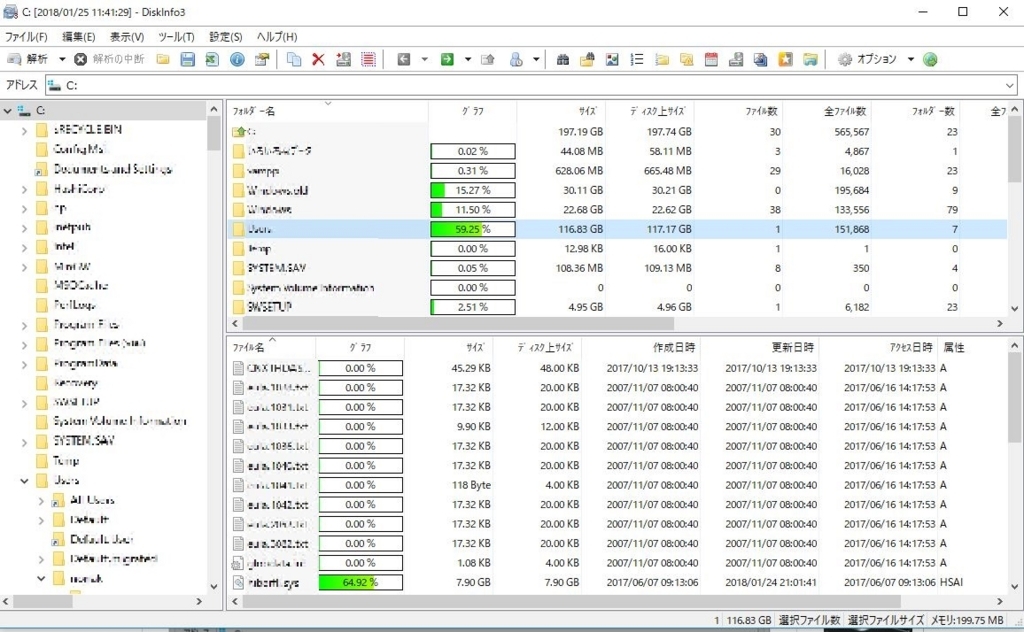Screen dimensions: 1024x632
Task: Click the user icon in toolbar
Action: pos(516,59)
